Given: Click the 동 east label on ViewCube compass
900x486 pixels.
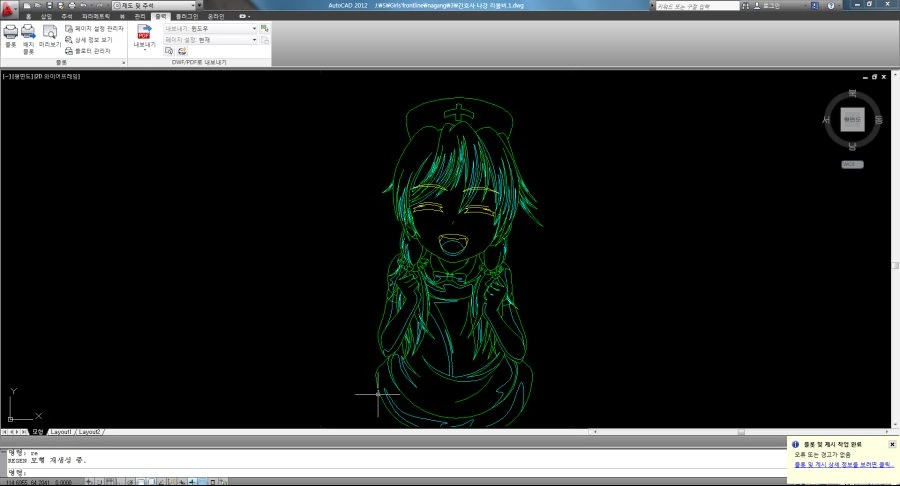Looking at the screenshot, I should (878, 120).
